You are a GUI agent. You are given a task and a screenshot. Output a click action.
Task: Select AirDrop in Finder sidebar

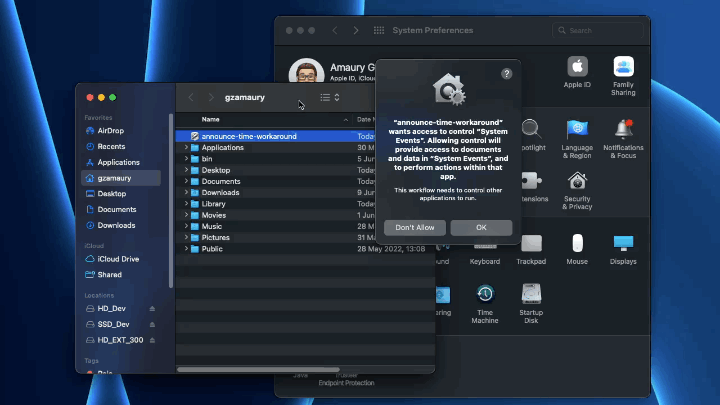click(x=121, y=131)
